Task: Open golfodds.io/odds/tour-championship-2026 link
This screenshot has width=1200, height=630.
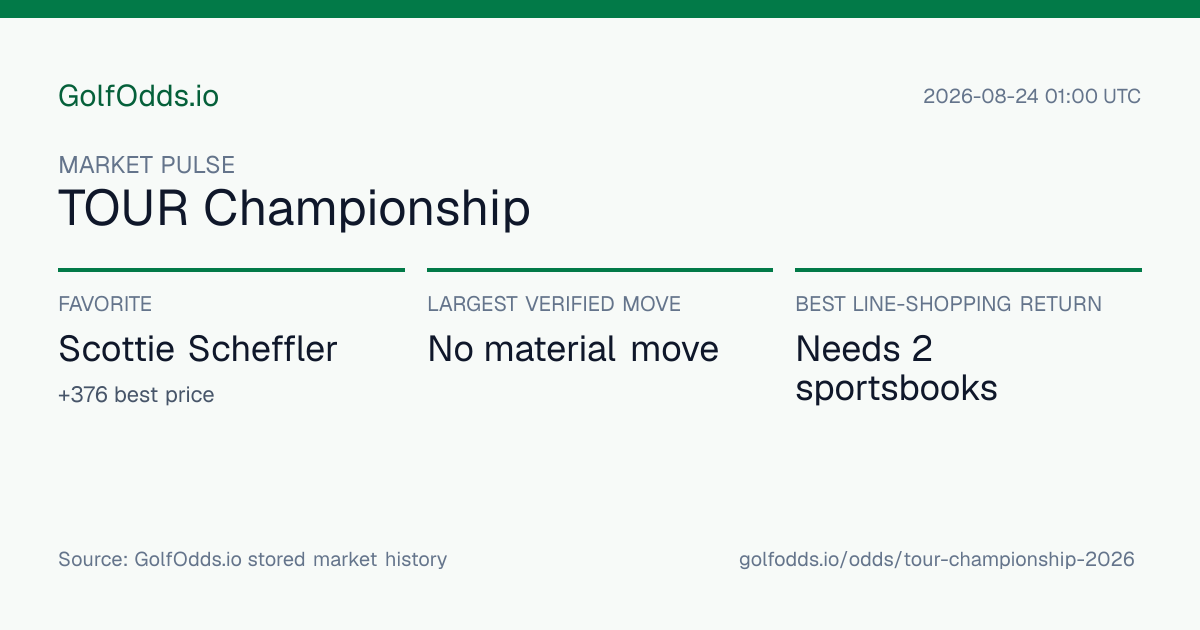Action: click(x=937, y=559)
